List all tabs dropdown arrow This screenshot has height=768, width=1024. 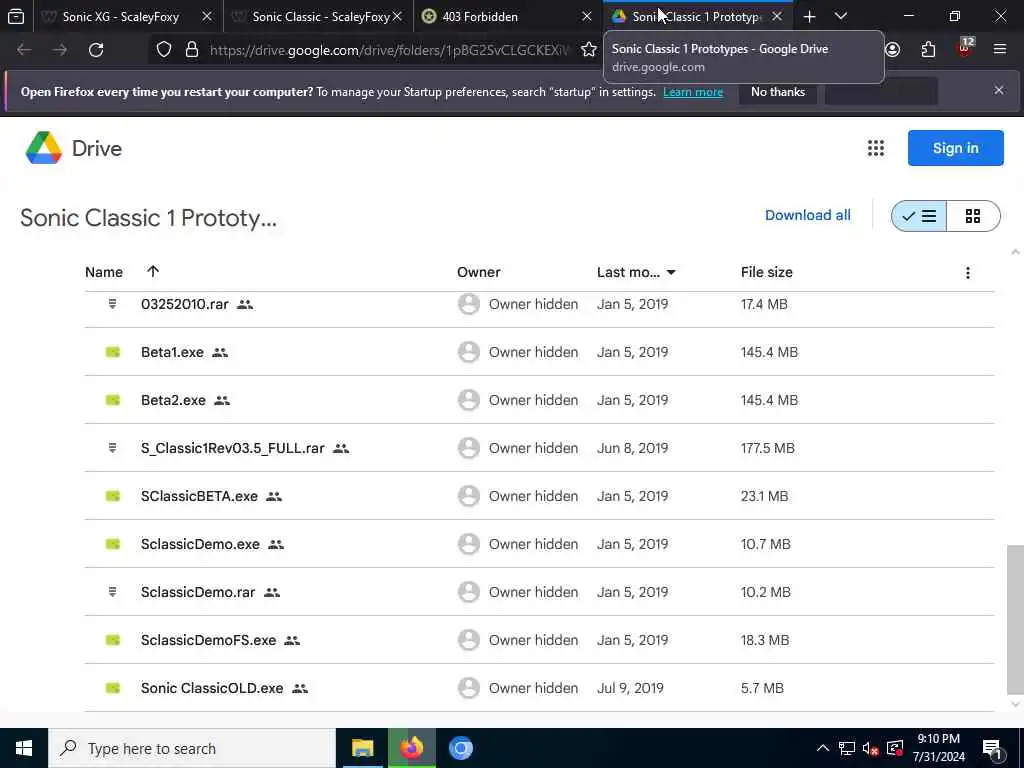[x=841, y=17]
